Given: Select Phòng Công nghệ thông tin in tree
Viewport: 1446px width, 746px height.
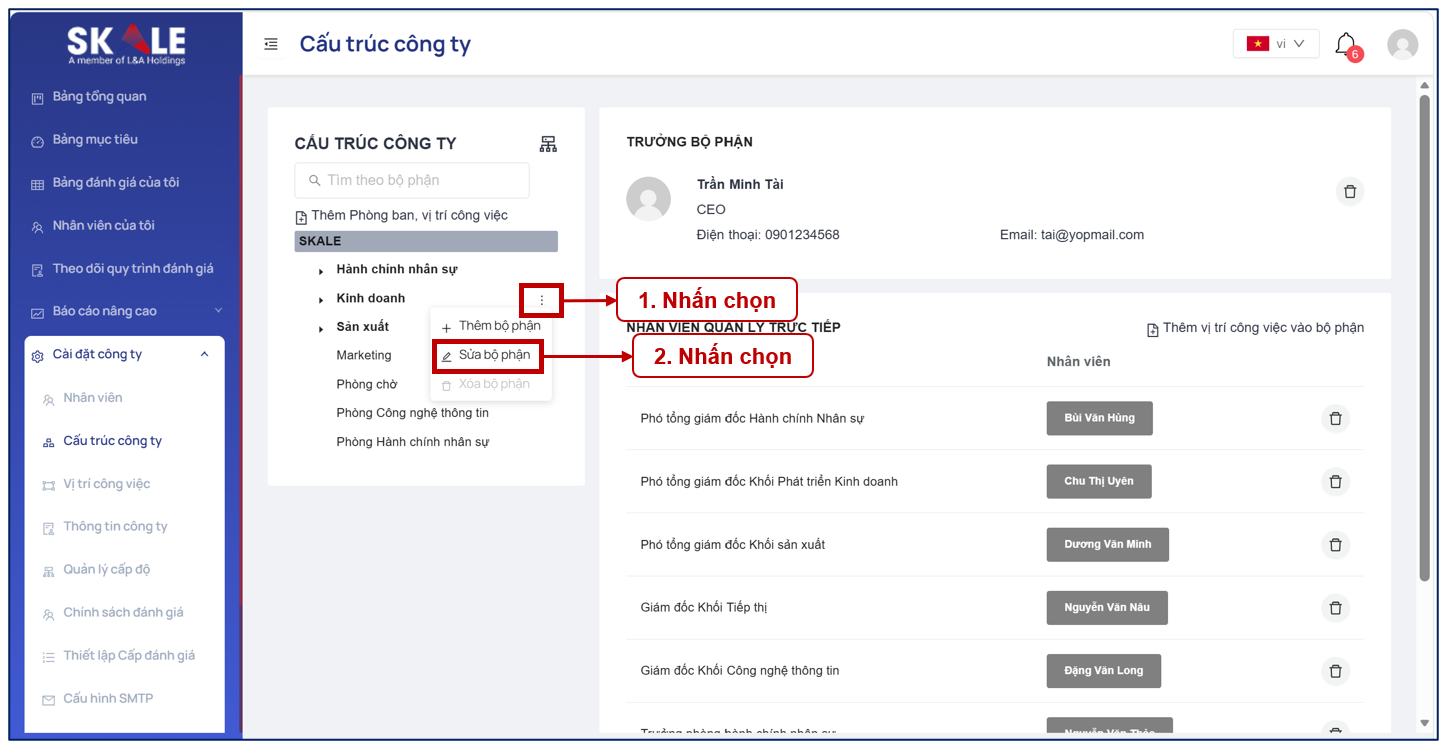Looking at the screenshot, I should coord(413,413).
